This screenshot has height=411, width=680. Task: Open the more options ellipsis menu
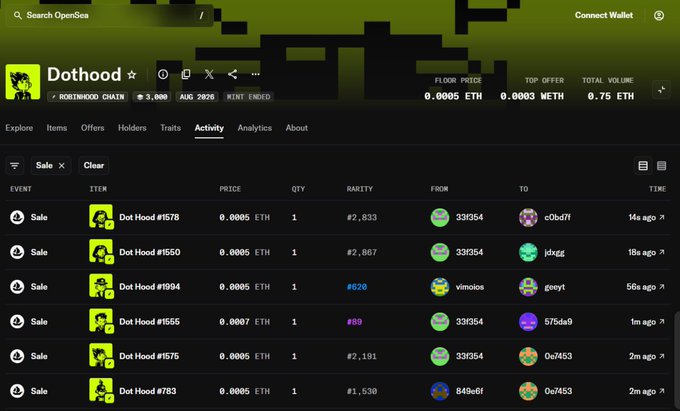[255, 75]
